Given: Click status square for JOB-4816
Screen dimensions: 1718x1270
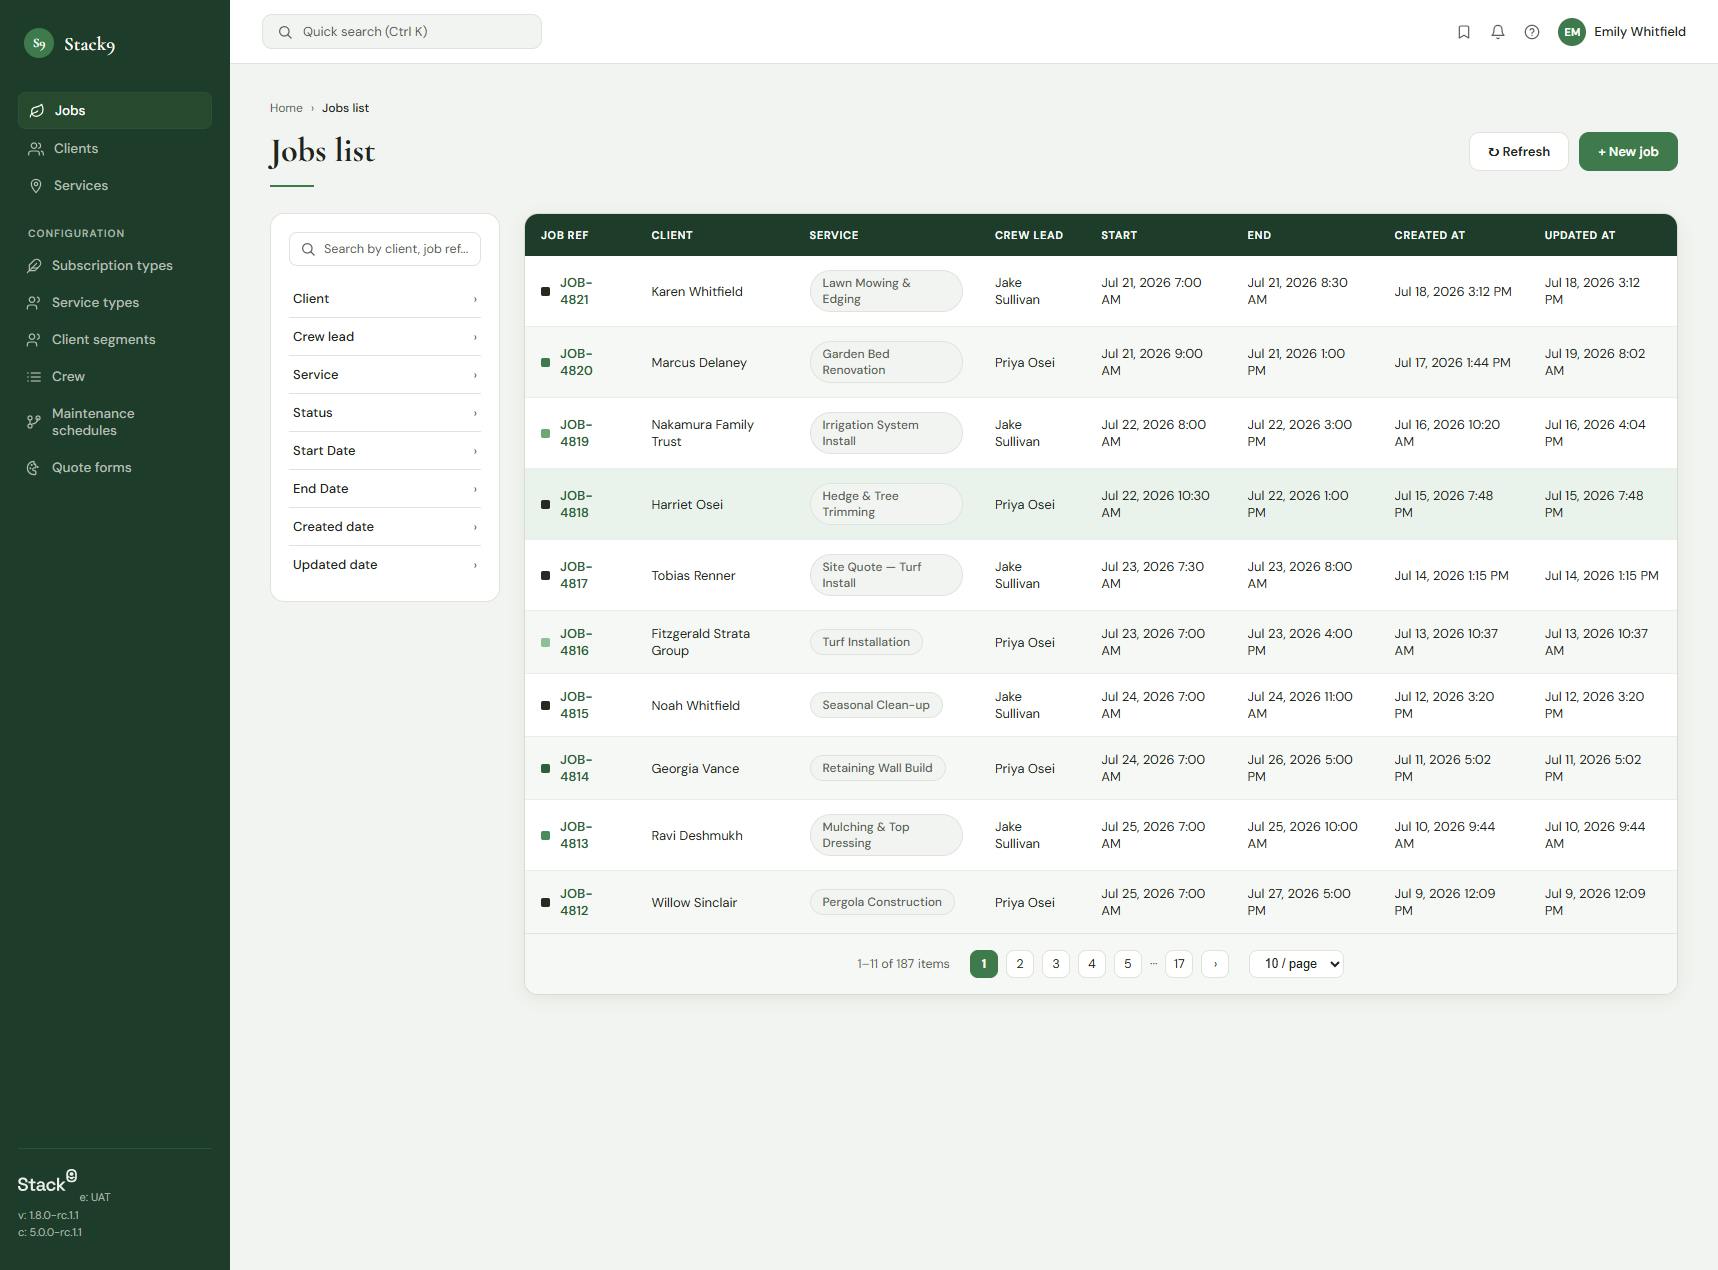Looking at the screenshot, I should [x=545, y=643].
